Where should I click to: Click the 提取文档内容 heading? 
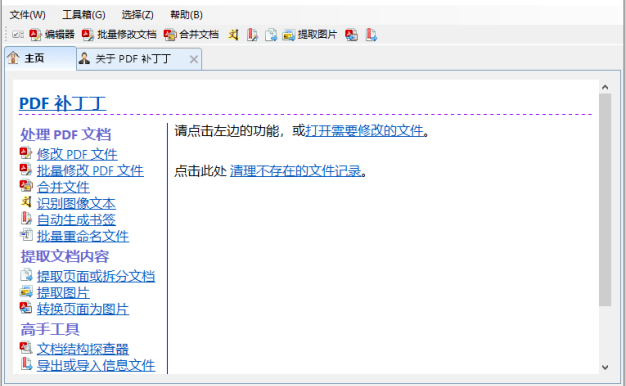point(65,256)
